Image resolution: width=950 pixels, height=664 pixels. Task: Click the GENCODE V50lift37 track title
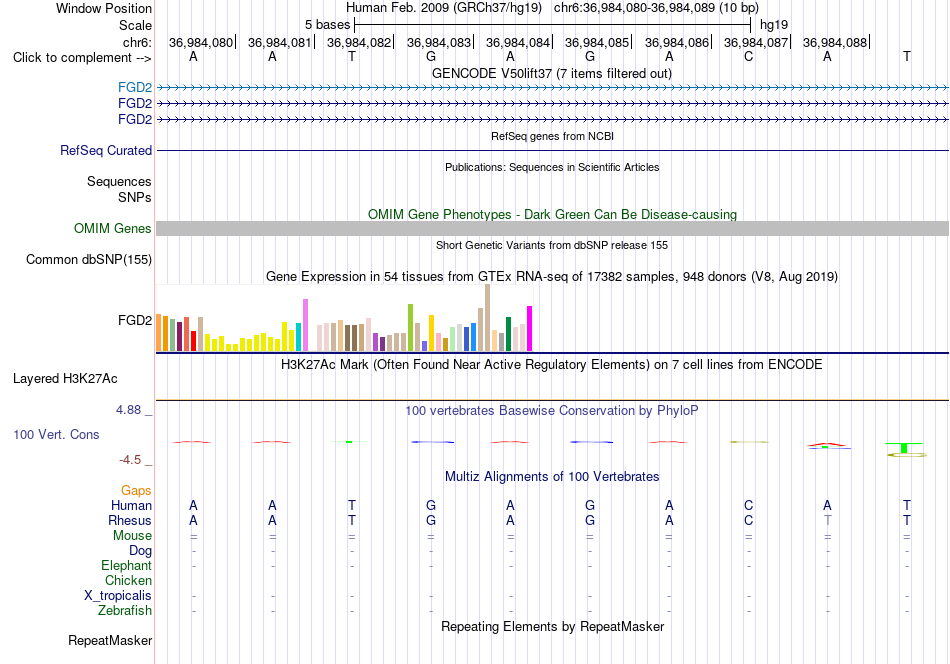[551, 73]
